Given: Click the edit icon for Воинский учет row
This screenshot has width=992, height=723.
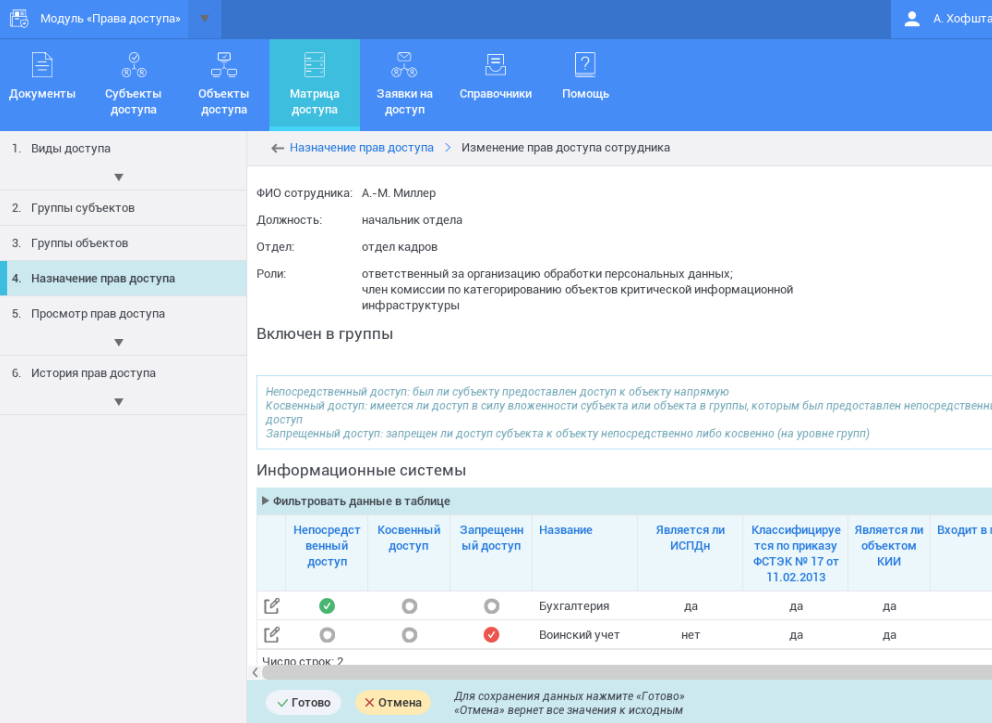Looking at the screenshot, I should (270, 634).
